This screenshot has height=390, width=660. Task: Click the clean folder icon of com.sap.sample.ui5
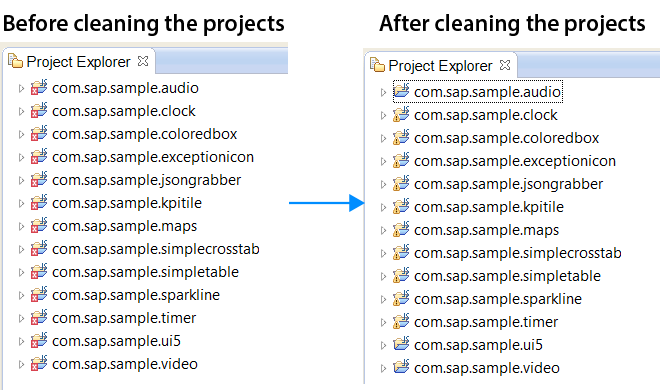401,345
